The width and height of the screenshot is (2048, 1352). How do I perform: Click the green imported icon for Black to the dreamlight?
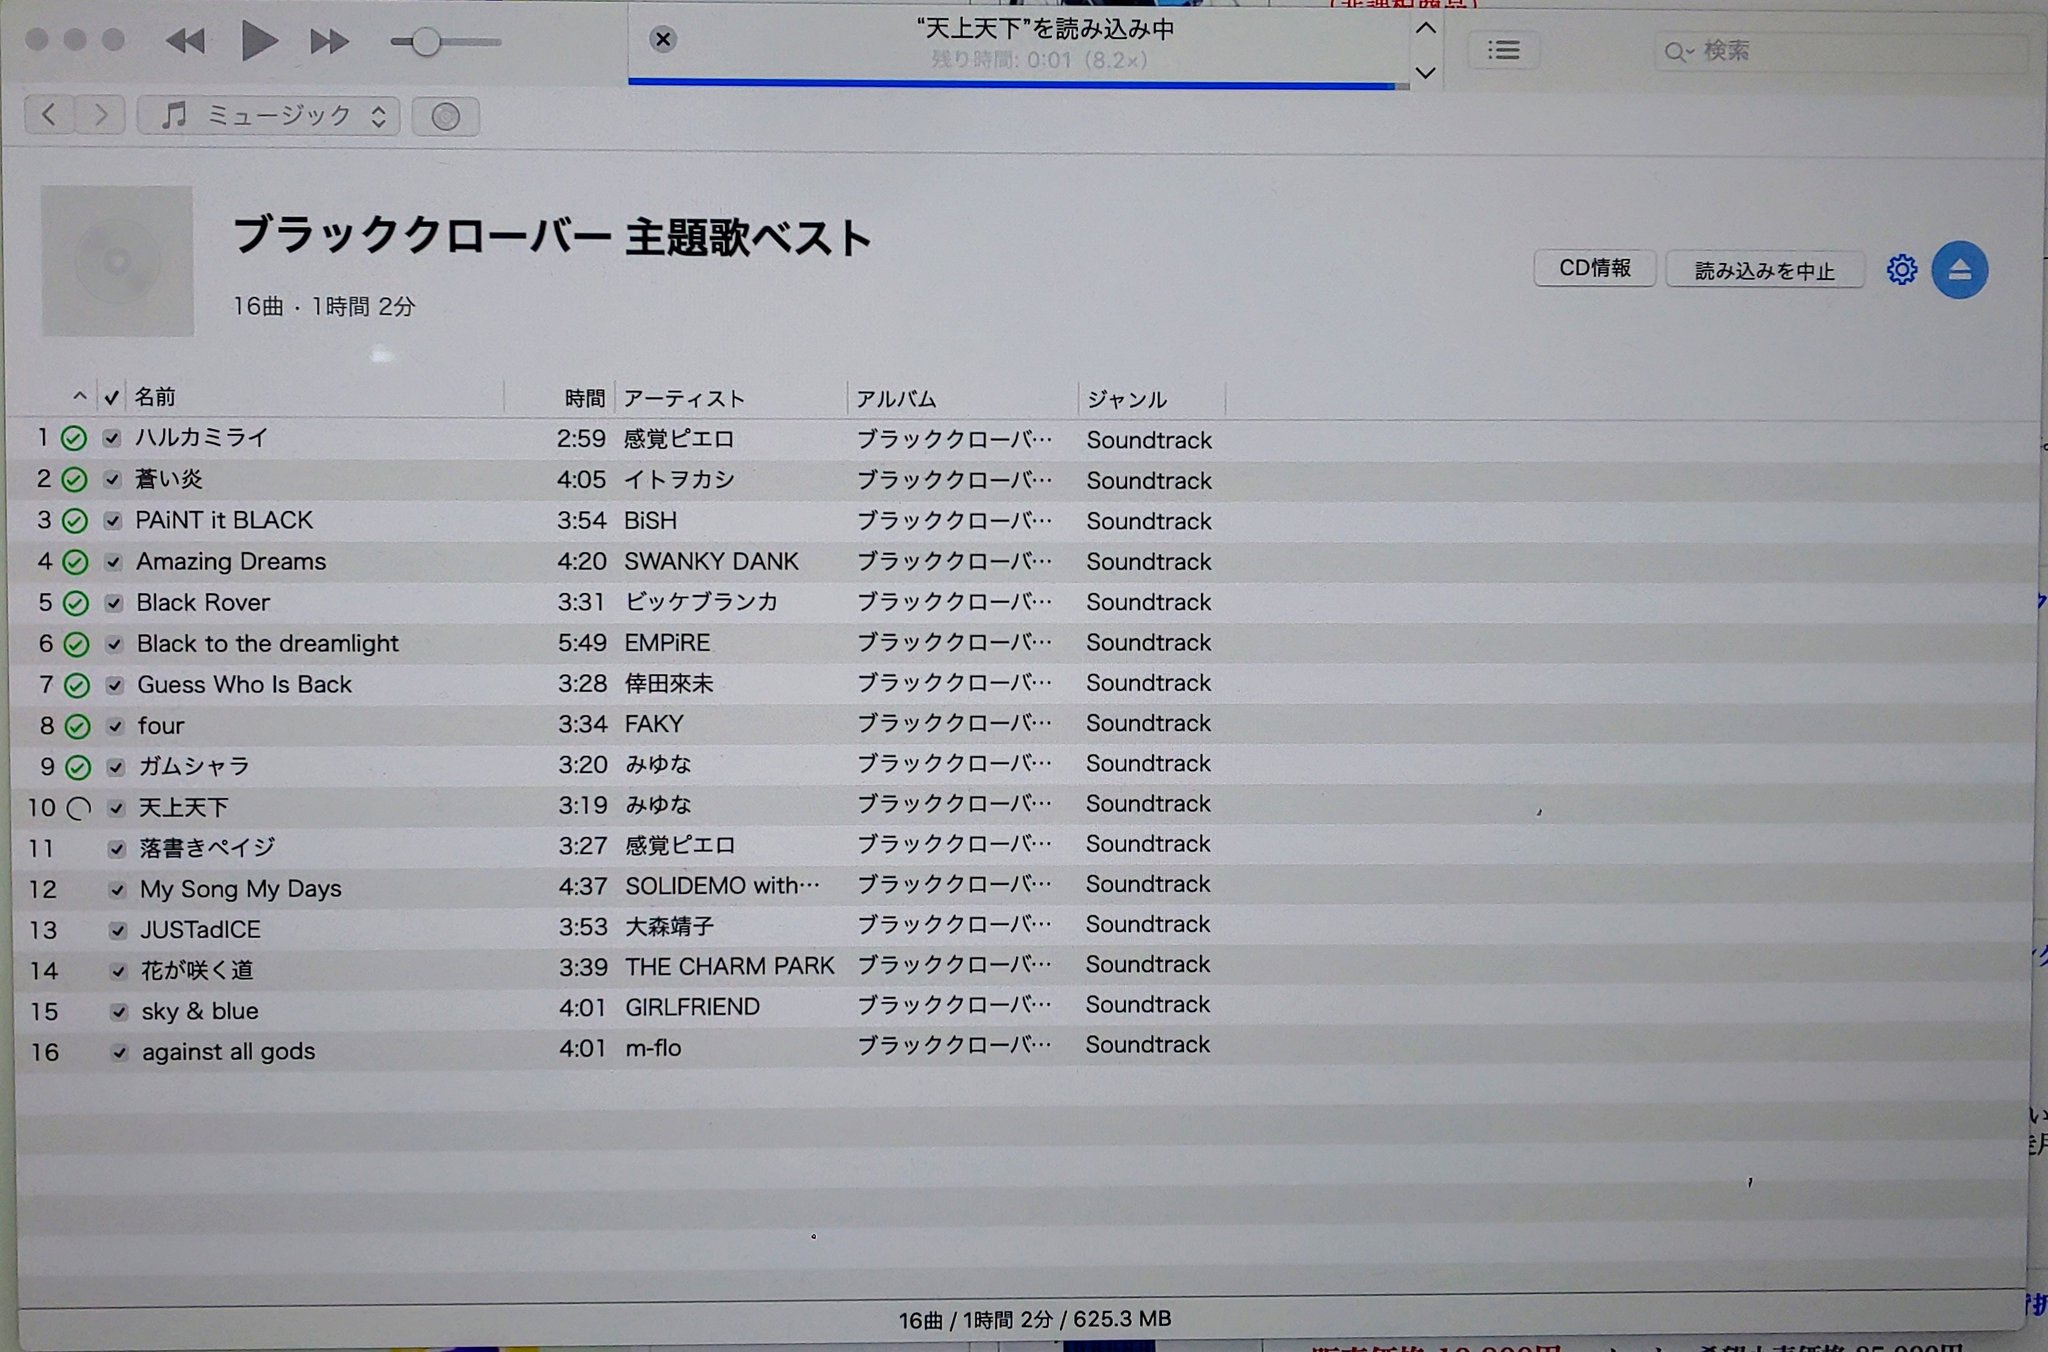(x=77, y=644)
